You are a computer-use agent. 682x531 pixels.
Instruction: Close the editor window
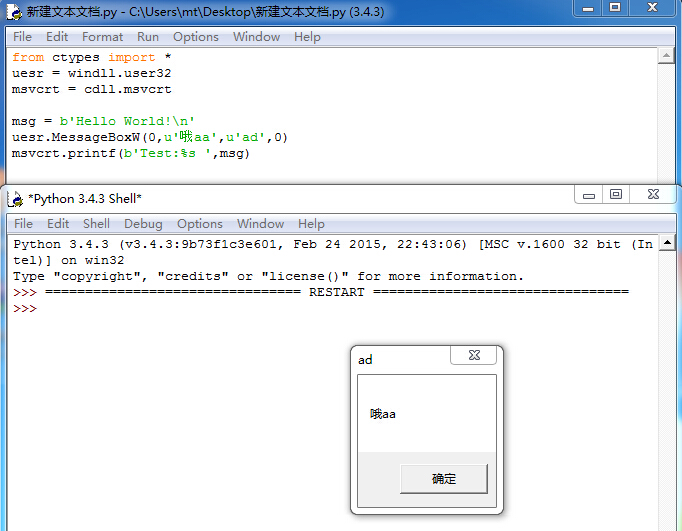click(655, 8)
